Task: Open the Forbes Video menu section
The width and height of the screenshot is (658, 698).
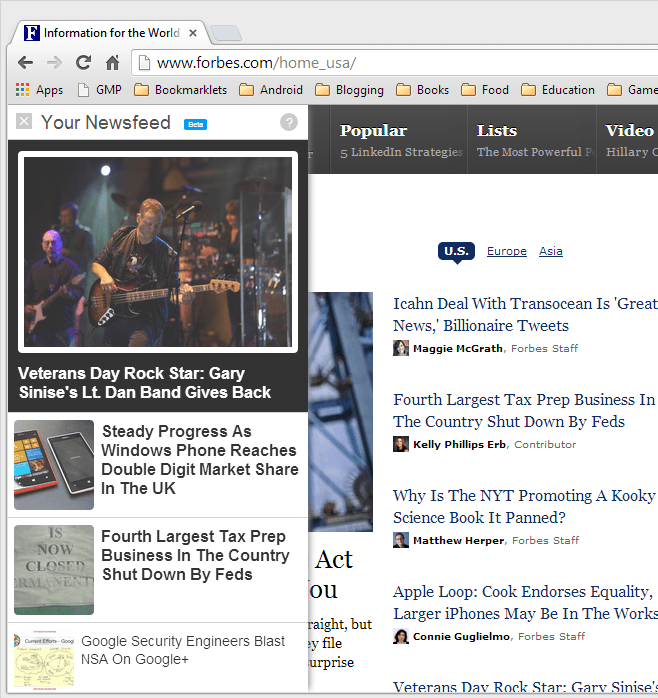Action: 630,130
